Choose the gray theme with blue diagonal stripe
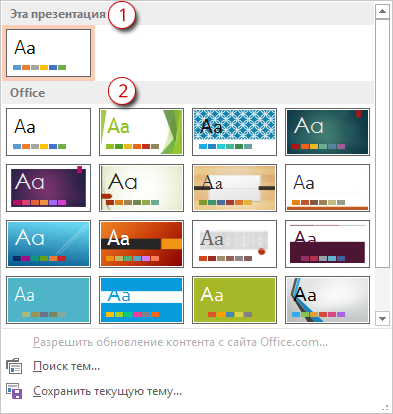The image size is (393, 414). coord(327,300)
